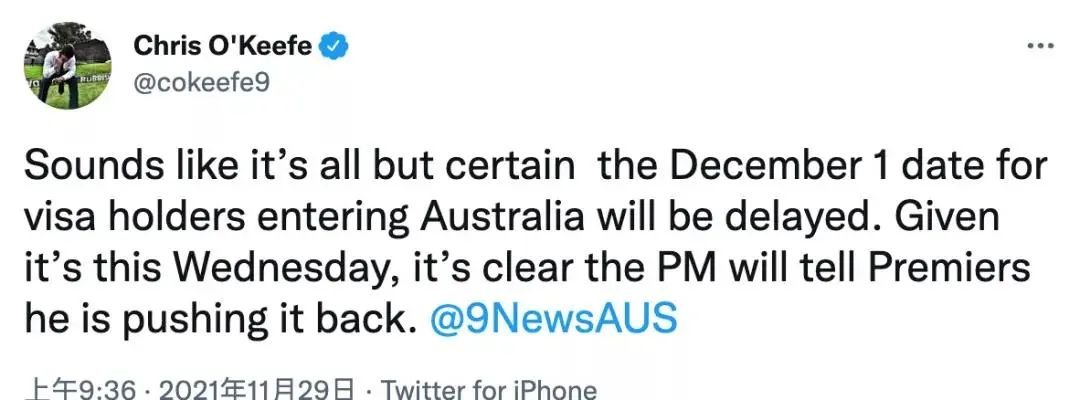Open the @cokeefe9 handle profile link
Image resolution: width=1080 pixels, height=400 pixels.
point(201,83)
